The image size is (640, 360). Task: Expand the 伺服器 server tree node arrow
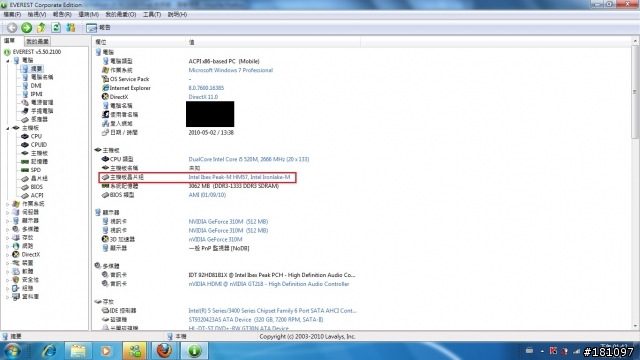tap(7, 212)
